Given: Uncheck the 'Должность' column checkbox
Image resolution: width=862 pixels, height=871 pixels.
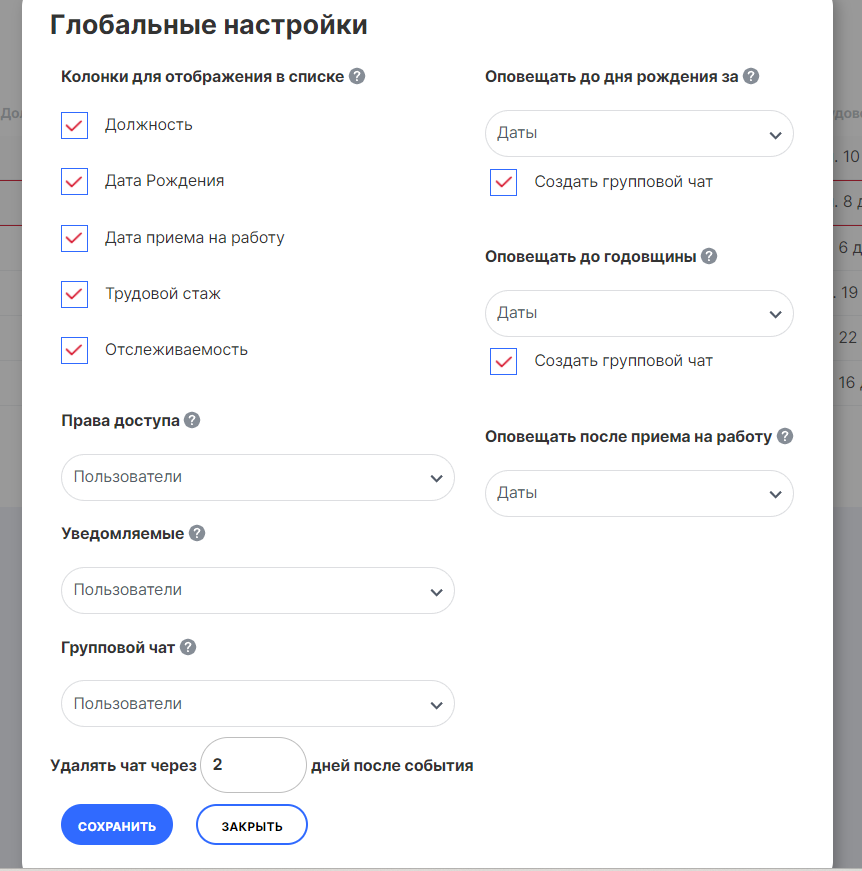Looking at the screenshot, I should point(75,125).
